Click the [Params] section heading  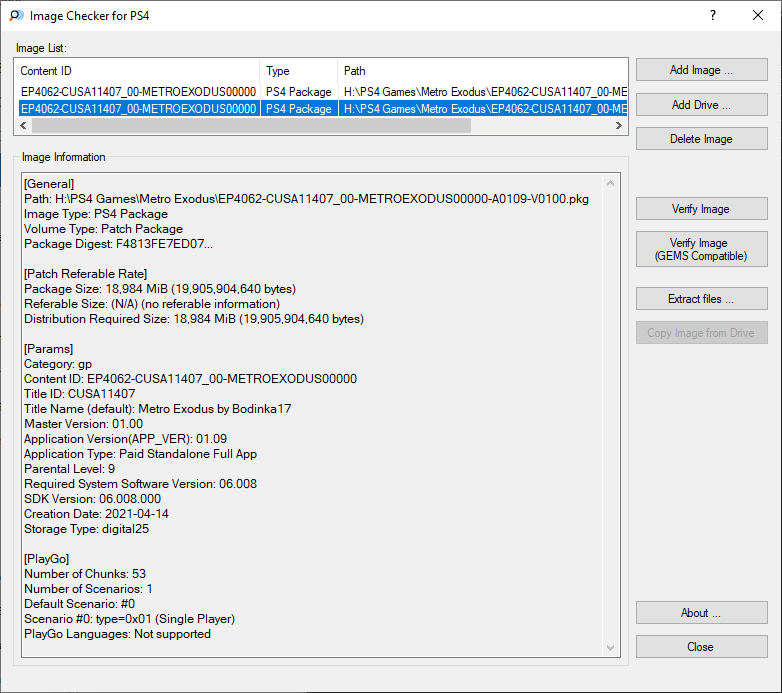48,349
